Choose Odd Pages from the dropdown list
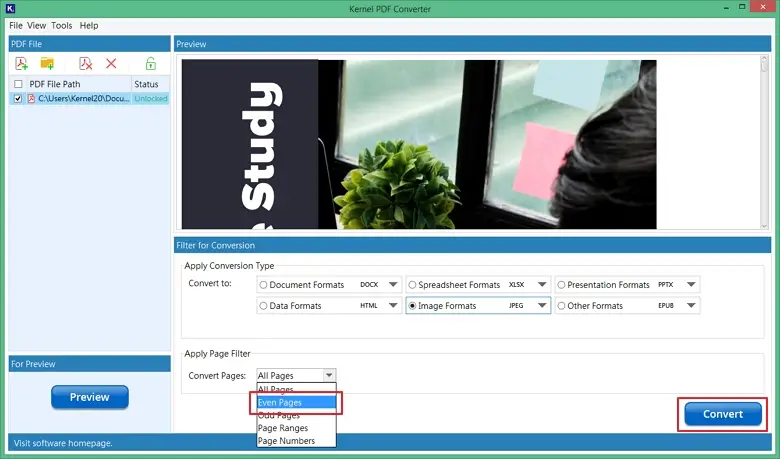The width and height of the screenshot is (780, 459). (x=296, y=415)
